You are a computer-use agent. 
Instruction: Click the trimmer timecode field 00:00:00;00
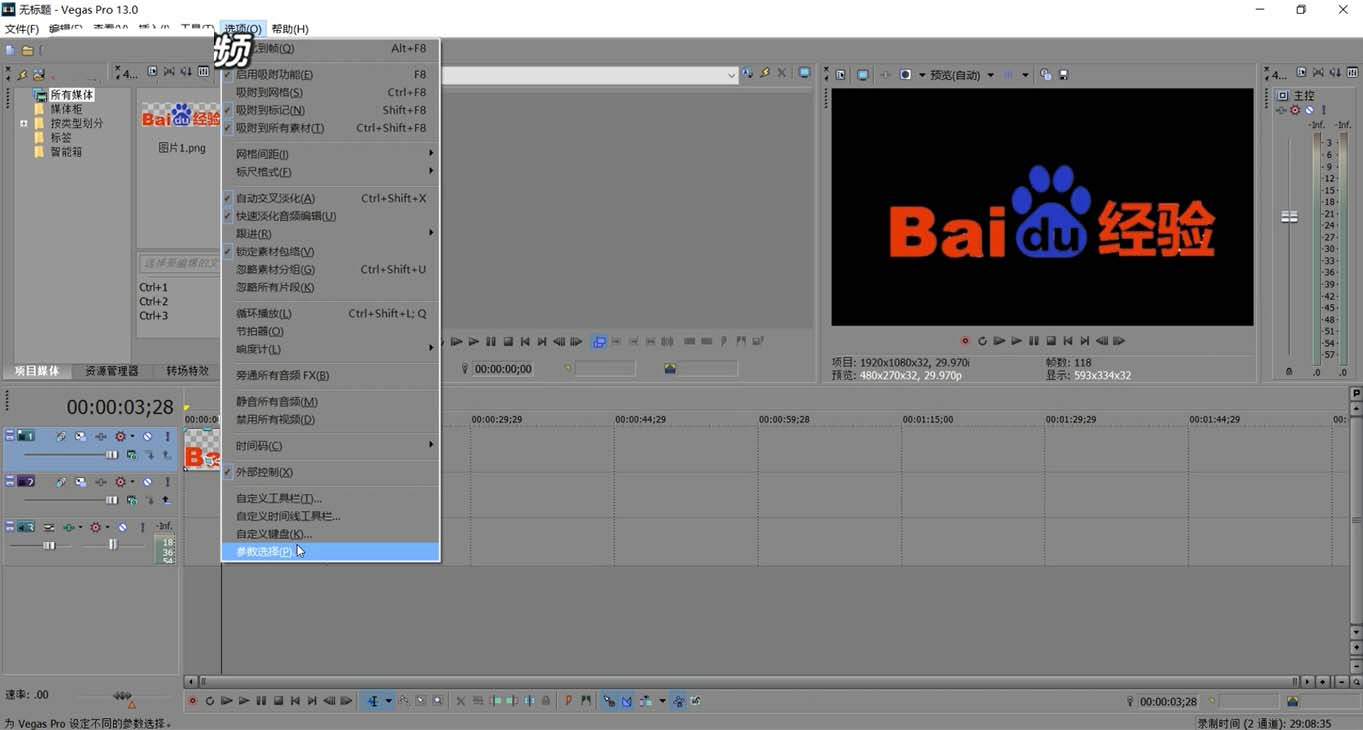tap(503, 369)
